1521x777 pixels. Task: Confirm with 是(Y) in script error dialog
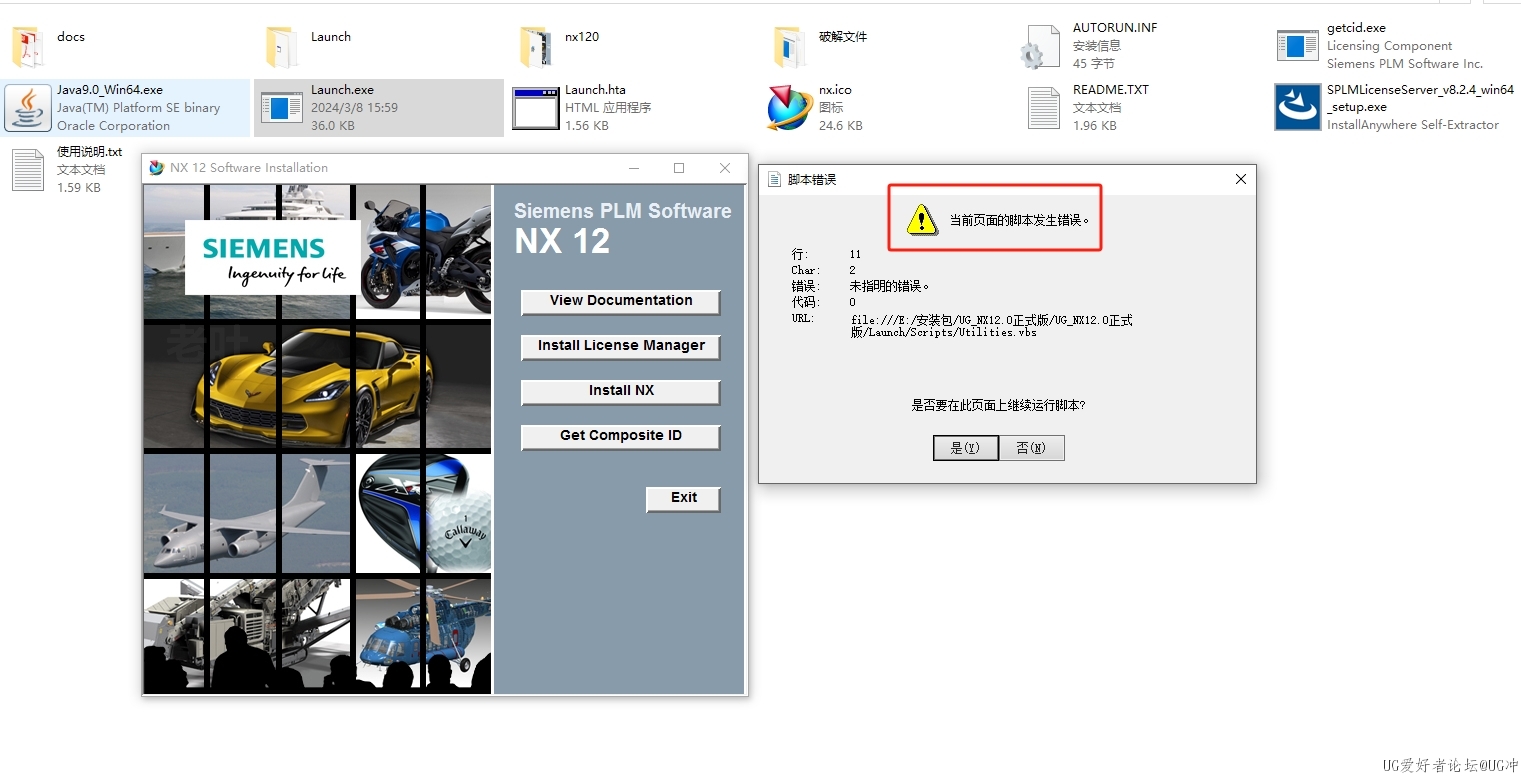965,448
